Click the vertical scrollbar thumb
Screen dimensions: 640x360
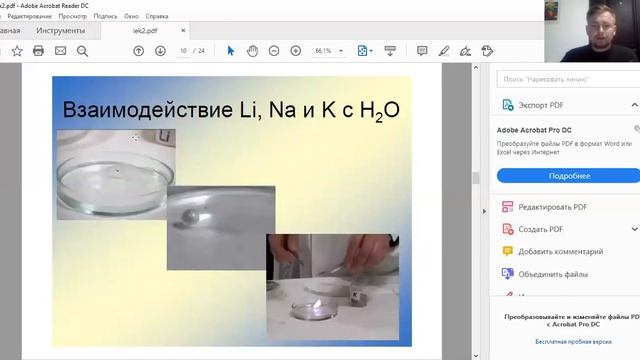pos(476,178)
